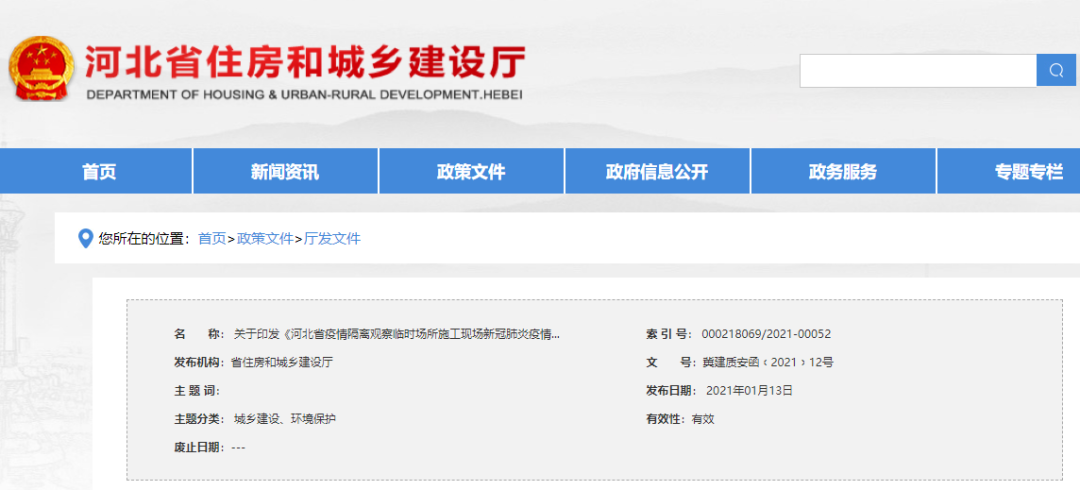Click the 河北省住房和城乡建设厅 site title
The height and width of the screenshot is (490, 1080).
click(x=304, y=62)
